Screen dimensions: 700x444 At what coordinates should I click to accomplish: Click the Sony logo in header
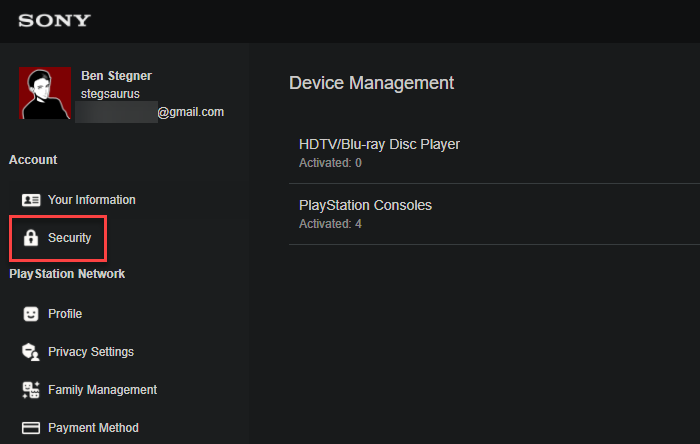pyautogui.click(x=54, y=21)
